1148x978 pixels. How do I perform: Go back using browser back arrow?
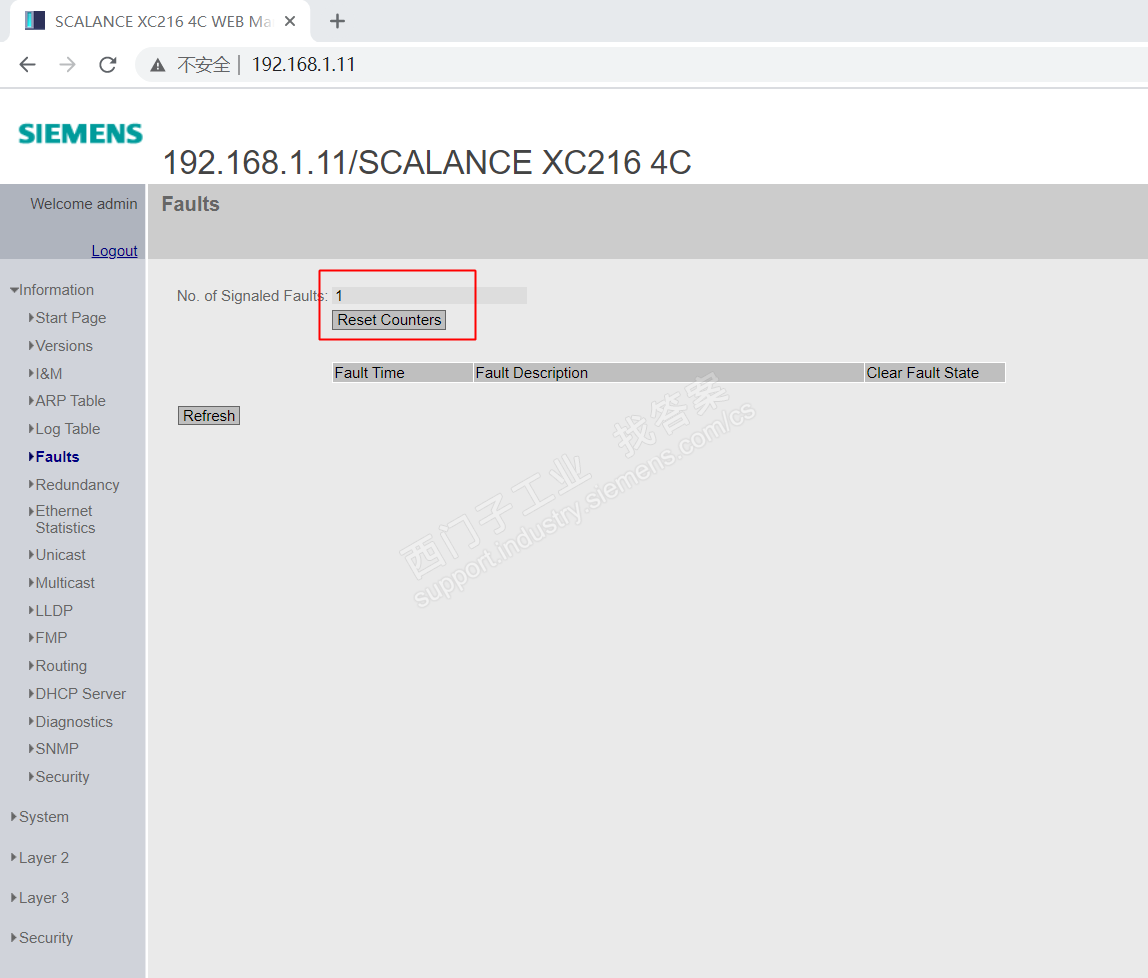click(x=27, y=64)
